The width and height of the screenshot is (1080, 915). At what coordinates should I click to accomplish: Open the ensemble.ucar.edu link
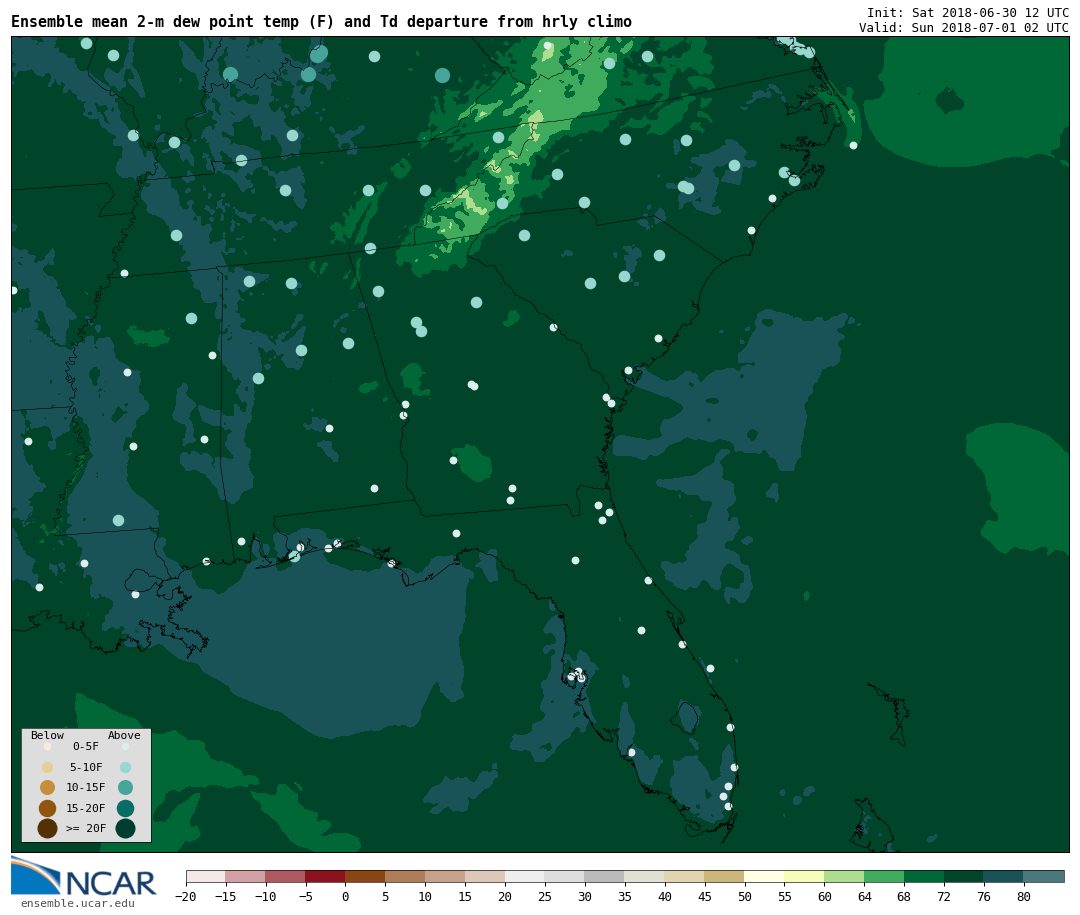point(78,903)
